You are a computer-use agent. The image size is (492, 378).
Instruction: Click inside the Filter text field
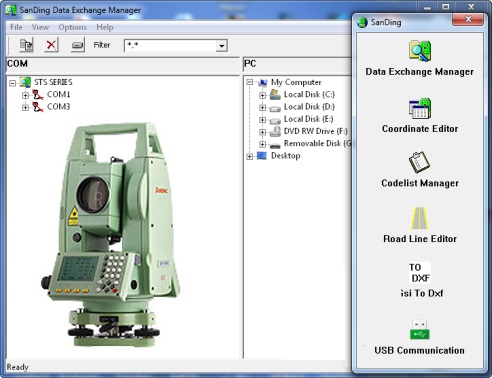pos(170,46)
